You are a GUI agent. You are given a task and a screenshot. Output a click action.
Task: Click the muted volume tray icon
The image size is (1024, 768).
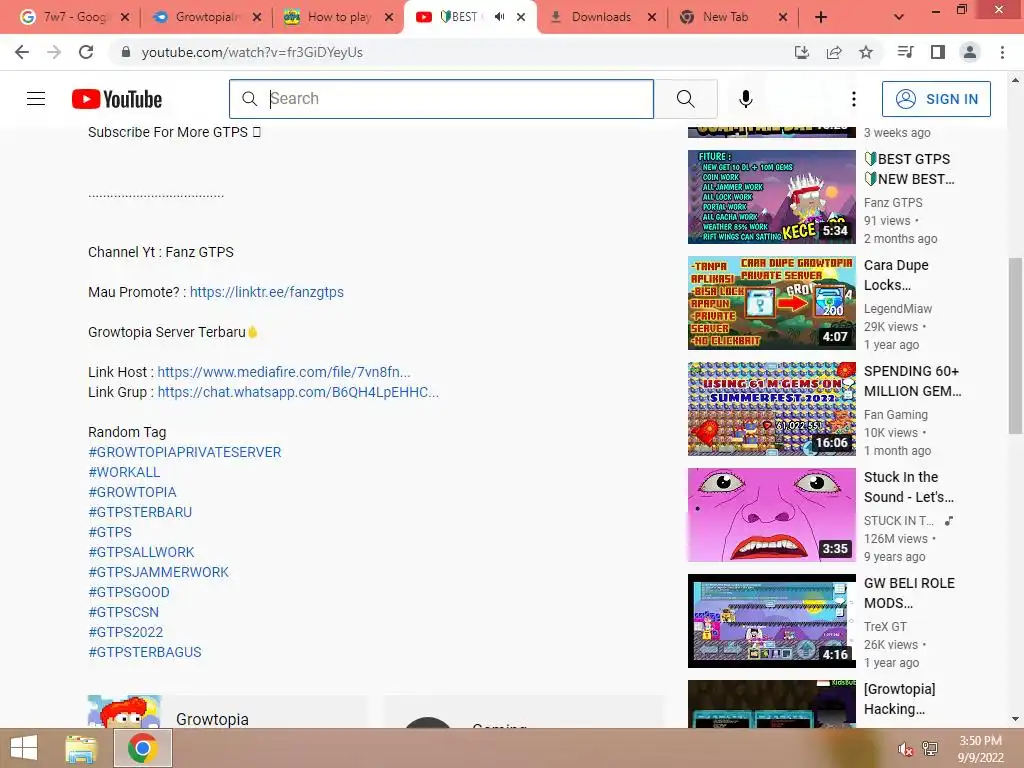pyautogui.click(x=905, y=749)
